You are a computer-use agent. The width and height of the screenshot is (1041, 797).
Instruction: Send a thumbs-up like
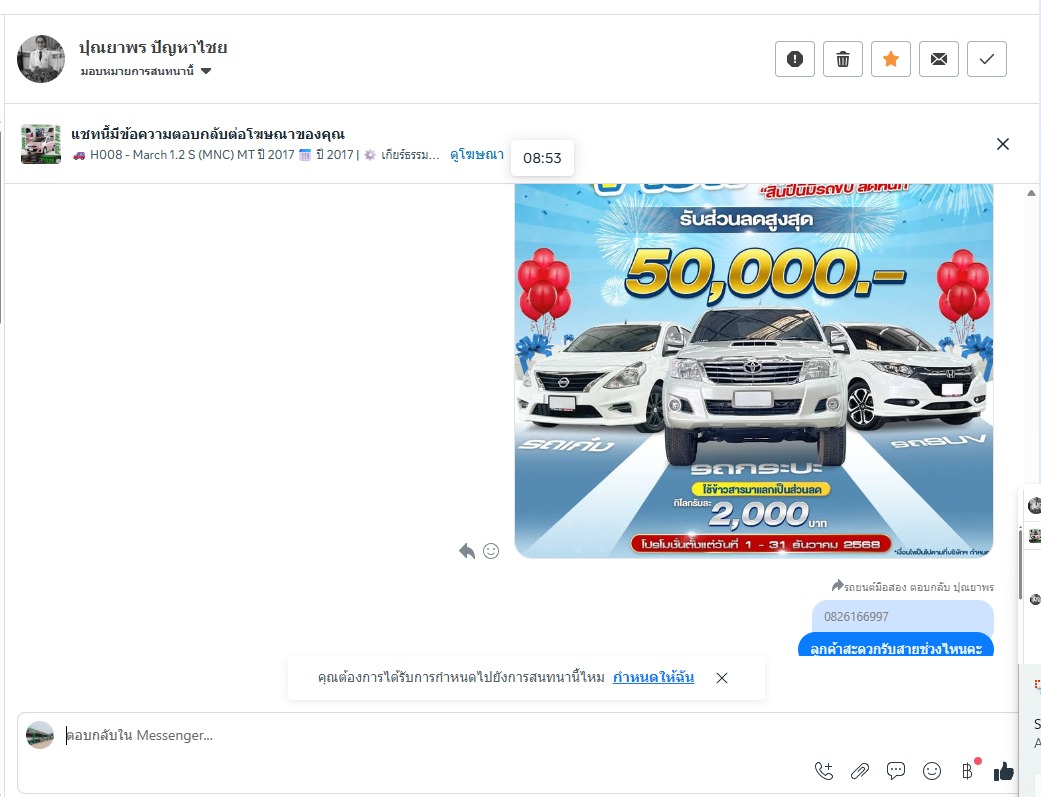[1003, 770]
